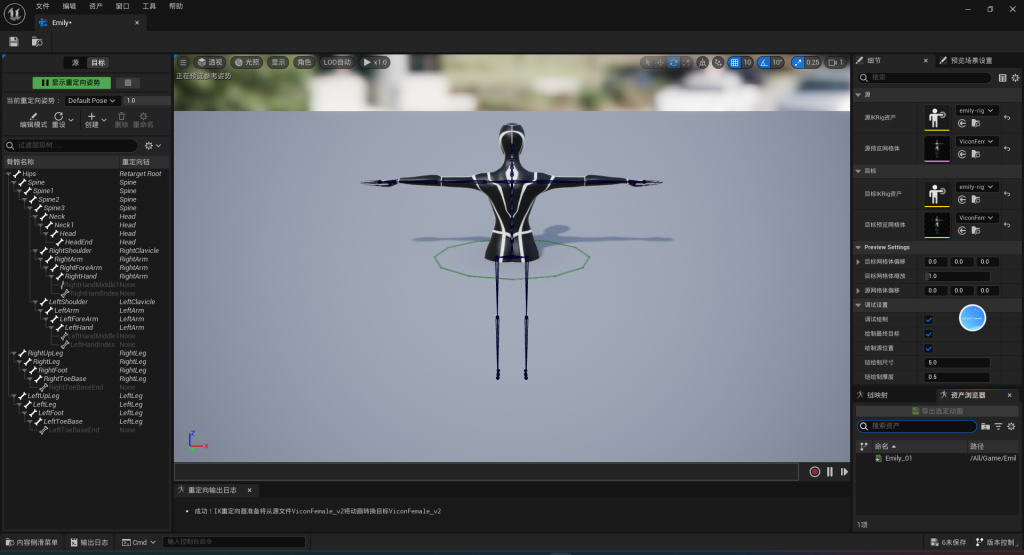1024x555 pixels.
Task: Open the 窗口 menu in menu bar
Action: (x=122, y=6)
